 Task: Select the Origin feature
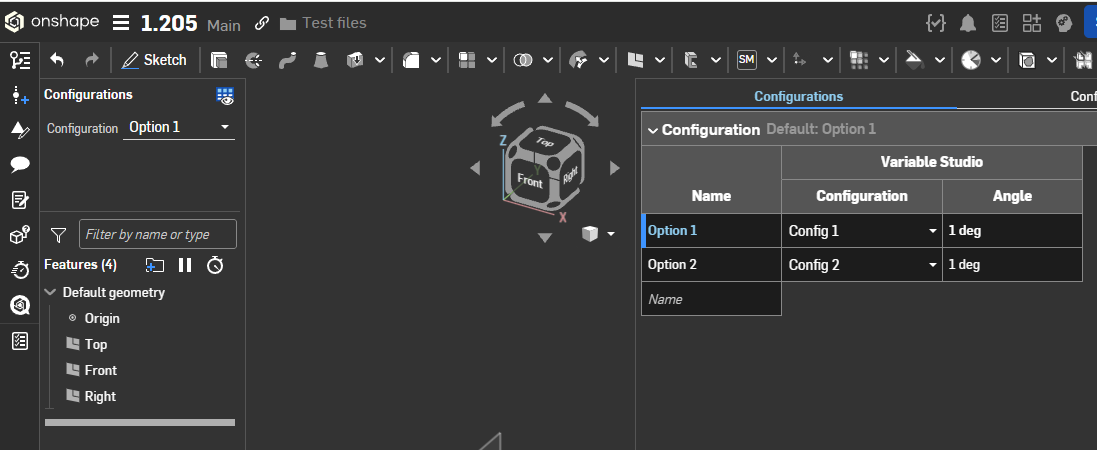coord(102,318)
